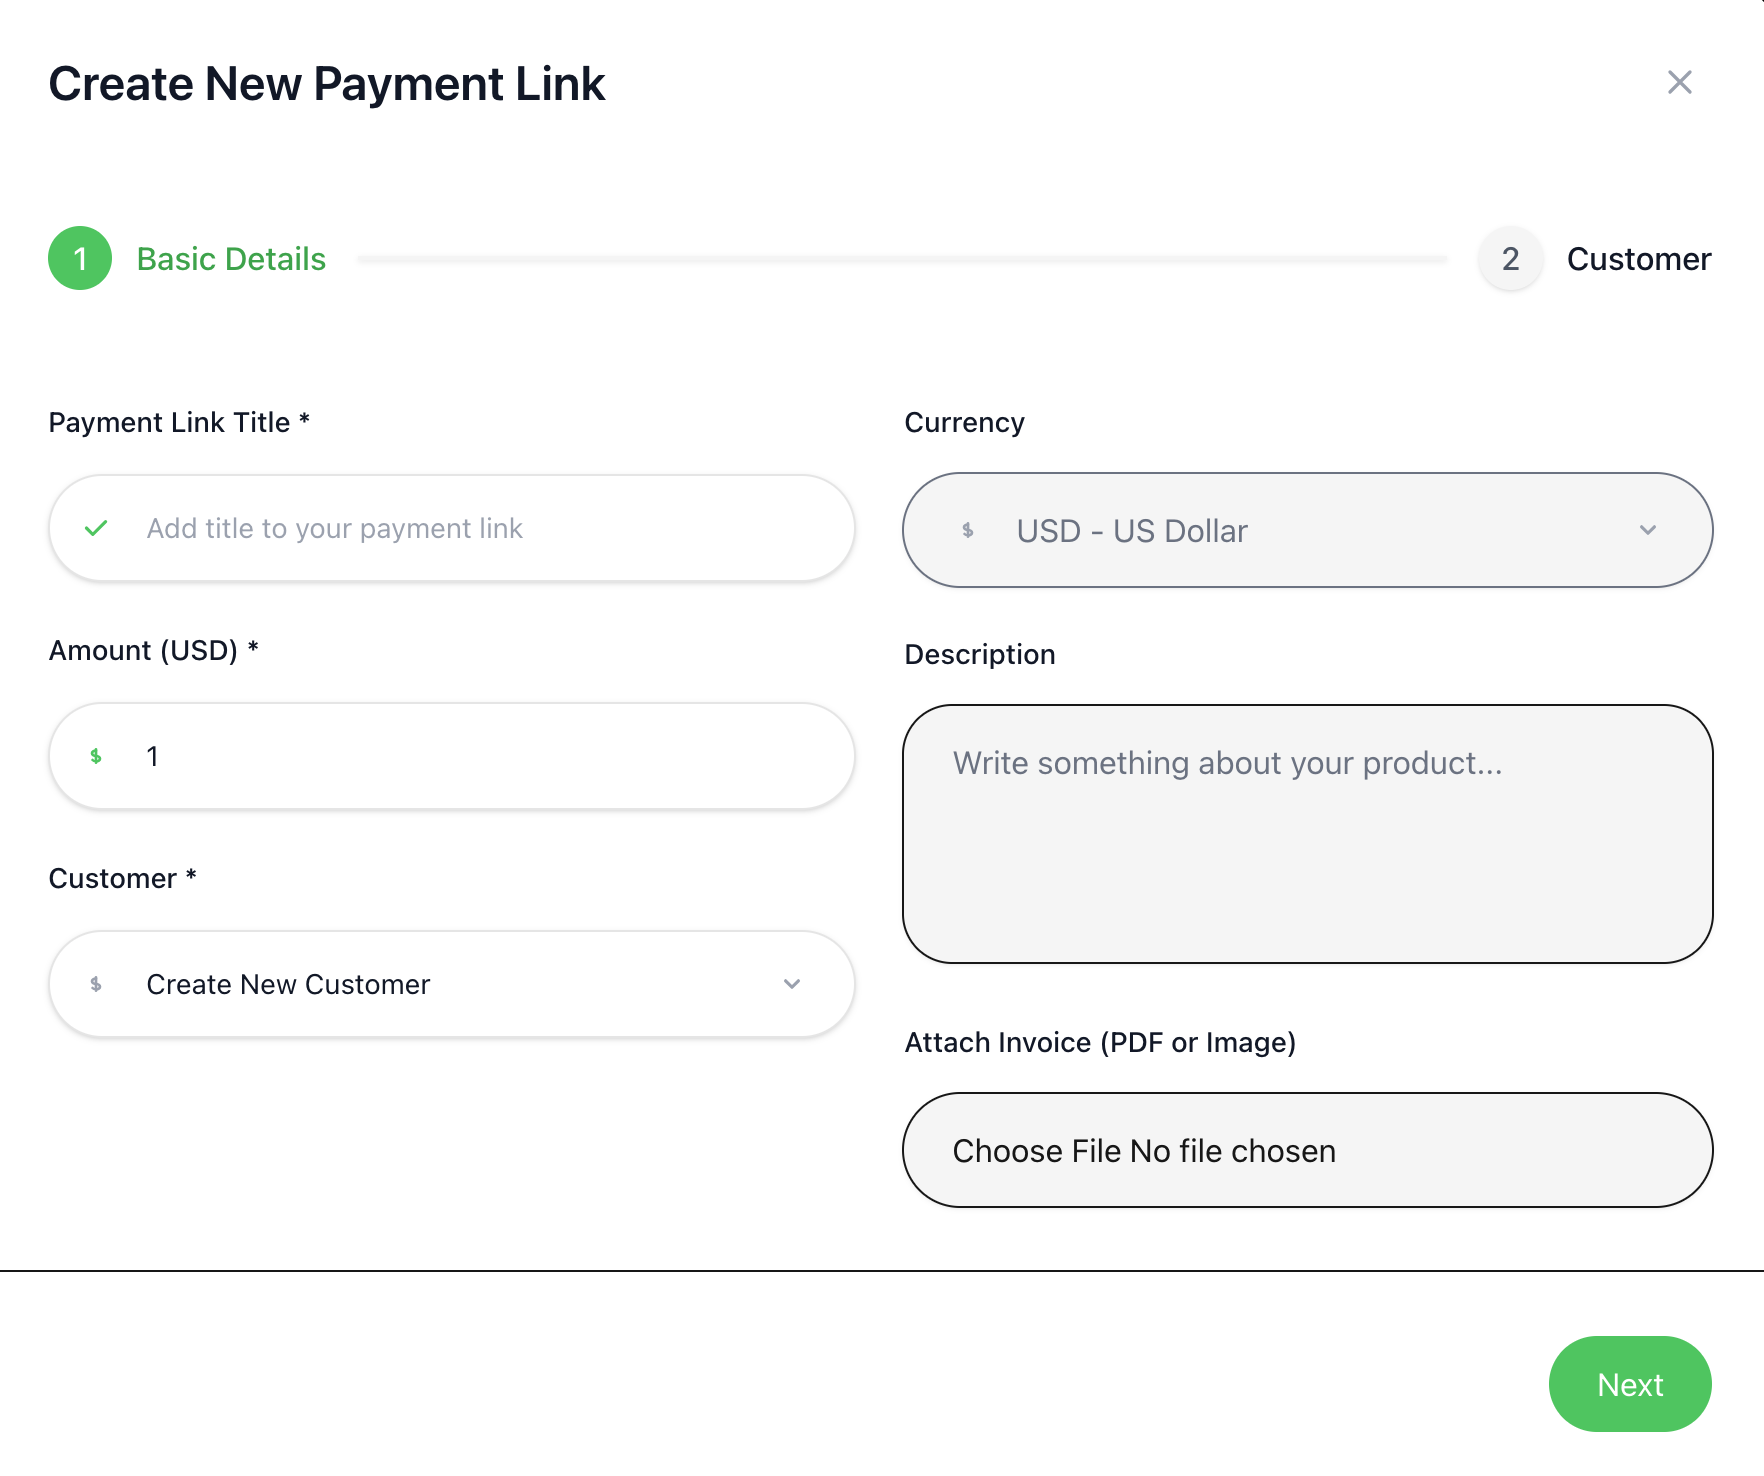Click the Attach Invoice file field
The width and height of the screenshot is (1764, 1476).
(x=1308, y=1150)
